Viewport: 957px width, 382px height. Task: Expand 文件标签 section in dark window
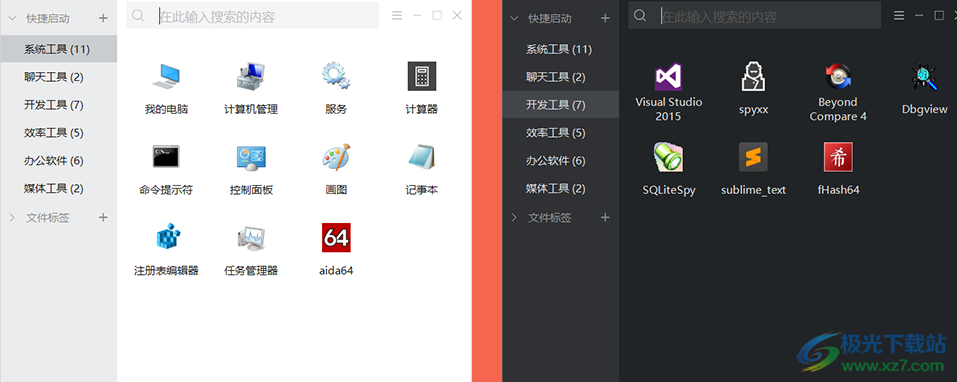[514, 217]
